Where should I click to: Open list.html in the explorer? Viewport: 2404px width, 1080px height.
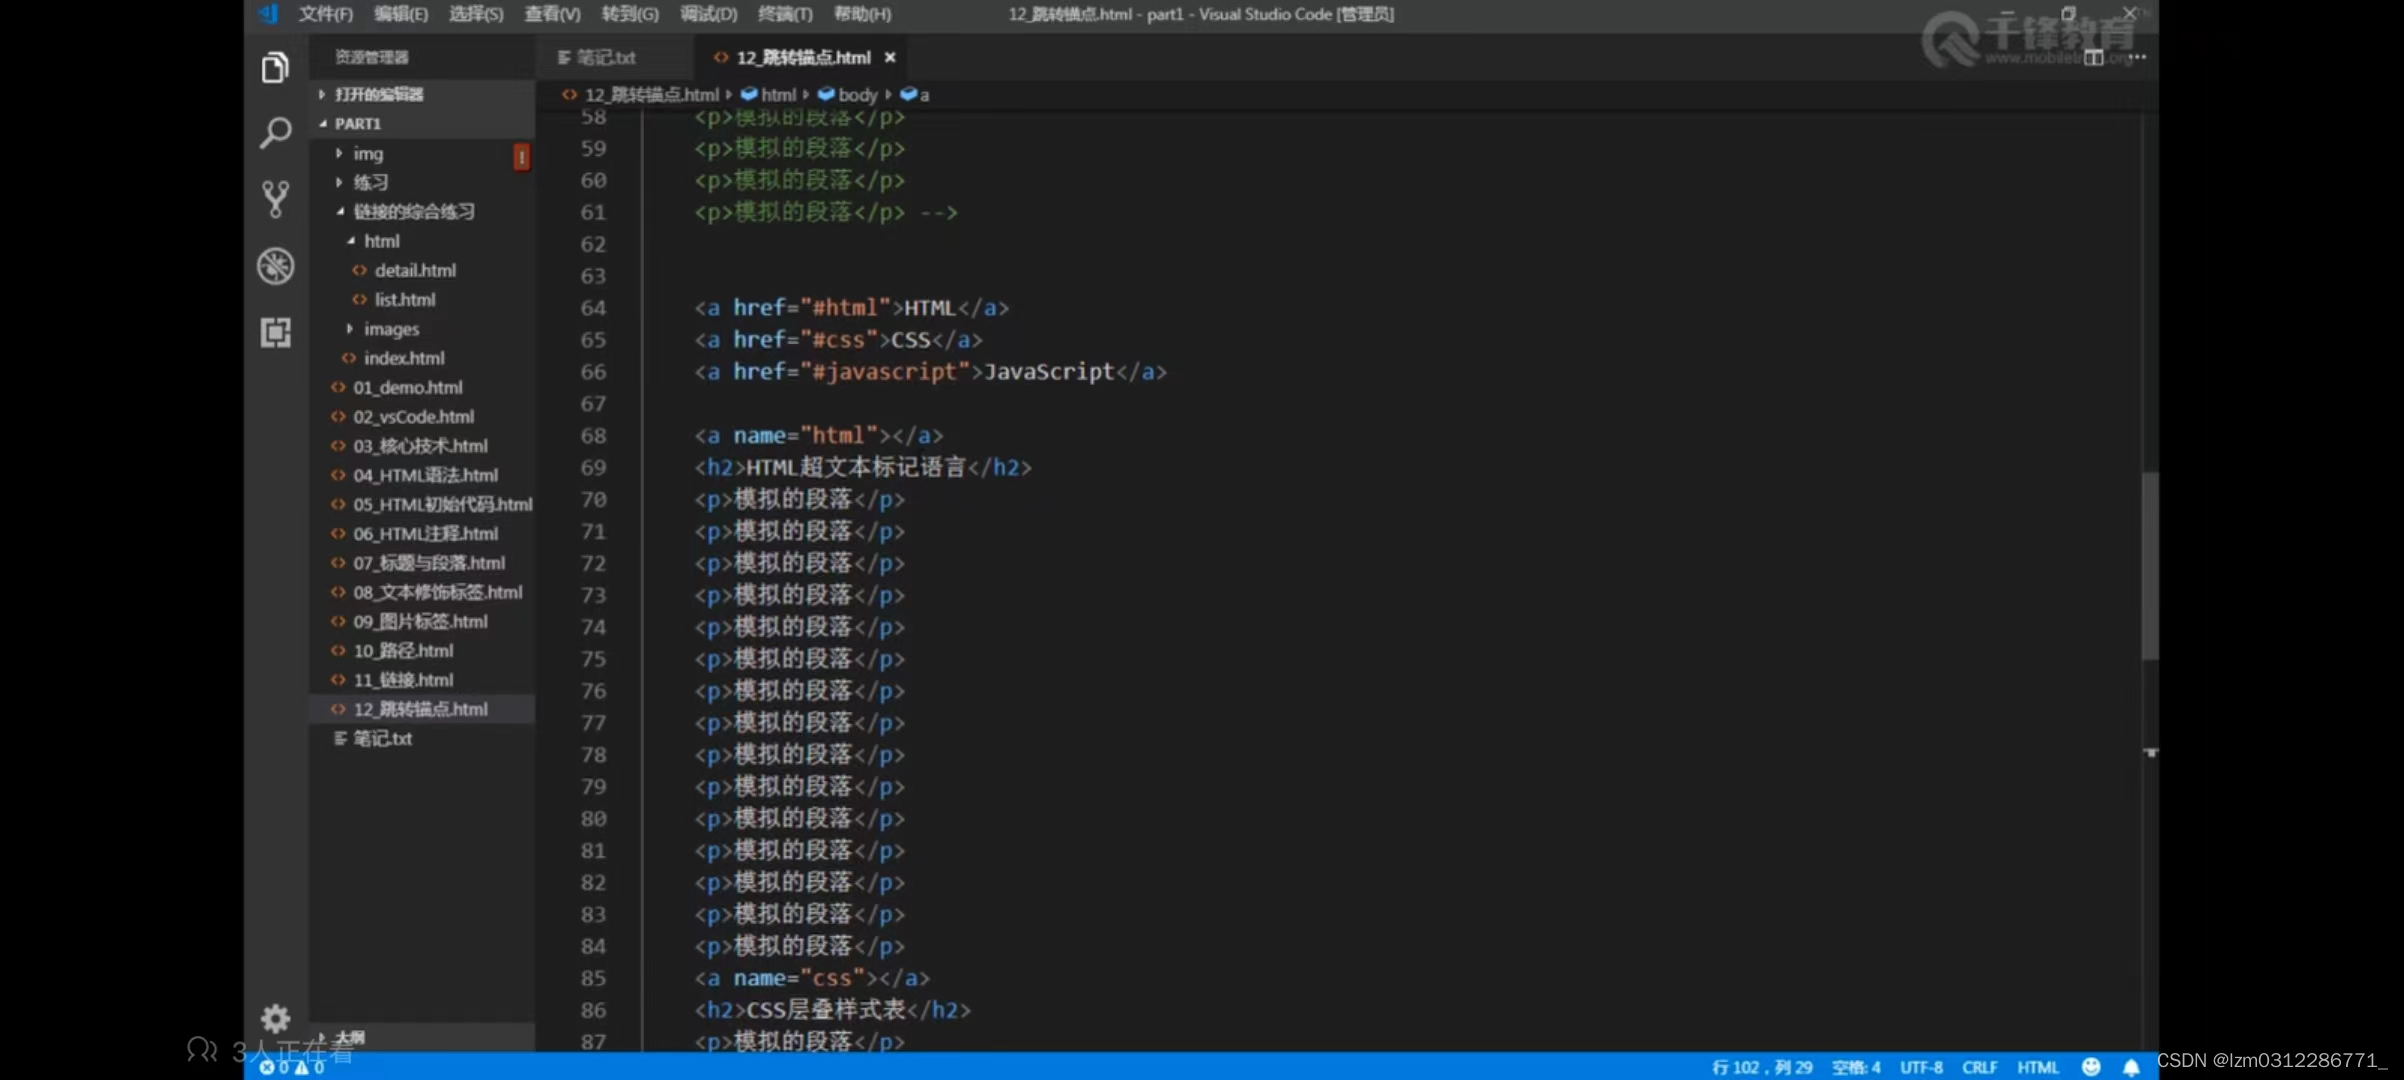pyautogui.click(x=423, y=299)
